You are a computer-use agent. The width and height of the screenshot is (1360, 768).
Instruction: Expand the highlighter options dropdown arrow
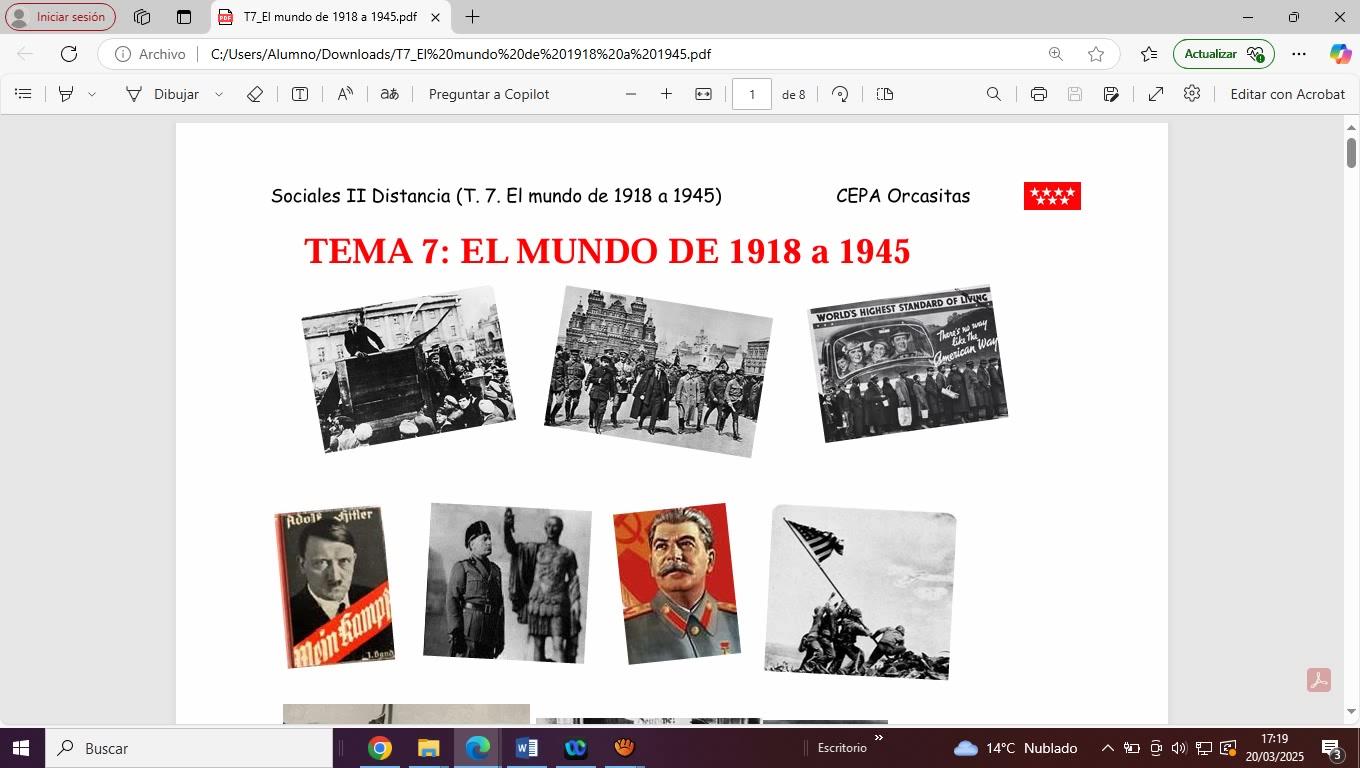[92, 94]
